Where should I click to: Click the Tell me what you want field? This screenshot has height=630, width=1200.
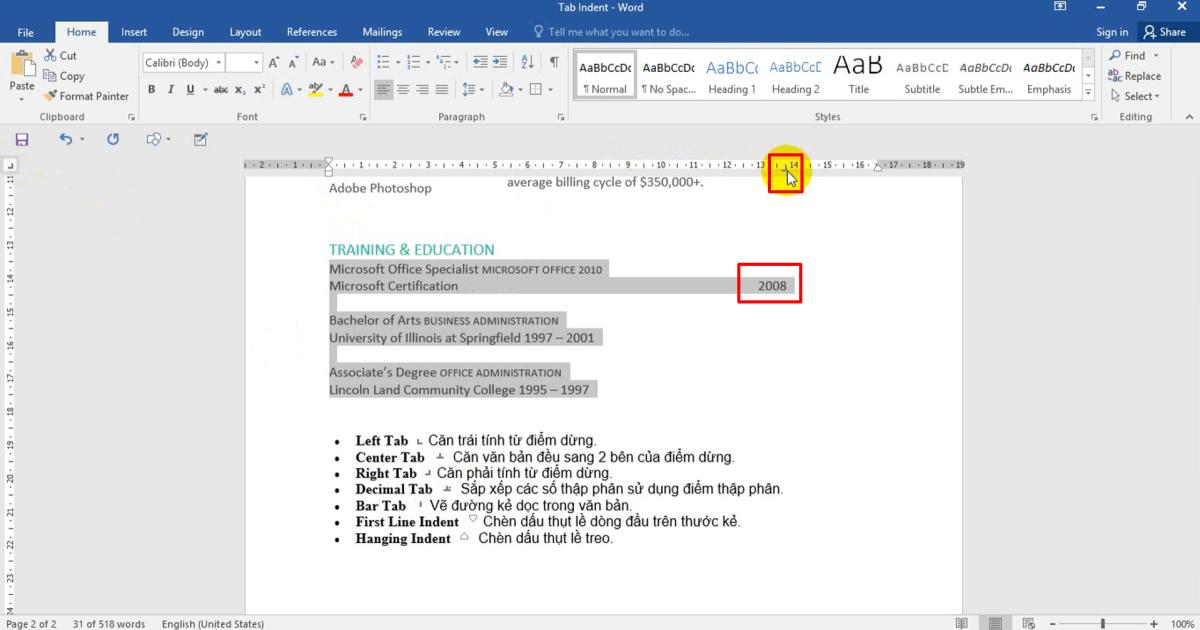click(618, 32)
